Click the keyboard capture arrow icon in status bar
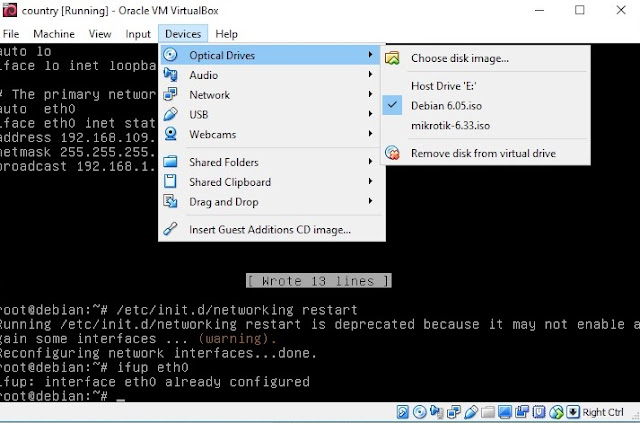Image resolution: width=640 pixels, height=423 pixels. pyautogui.click(x=573, y=412)
